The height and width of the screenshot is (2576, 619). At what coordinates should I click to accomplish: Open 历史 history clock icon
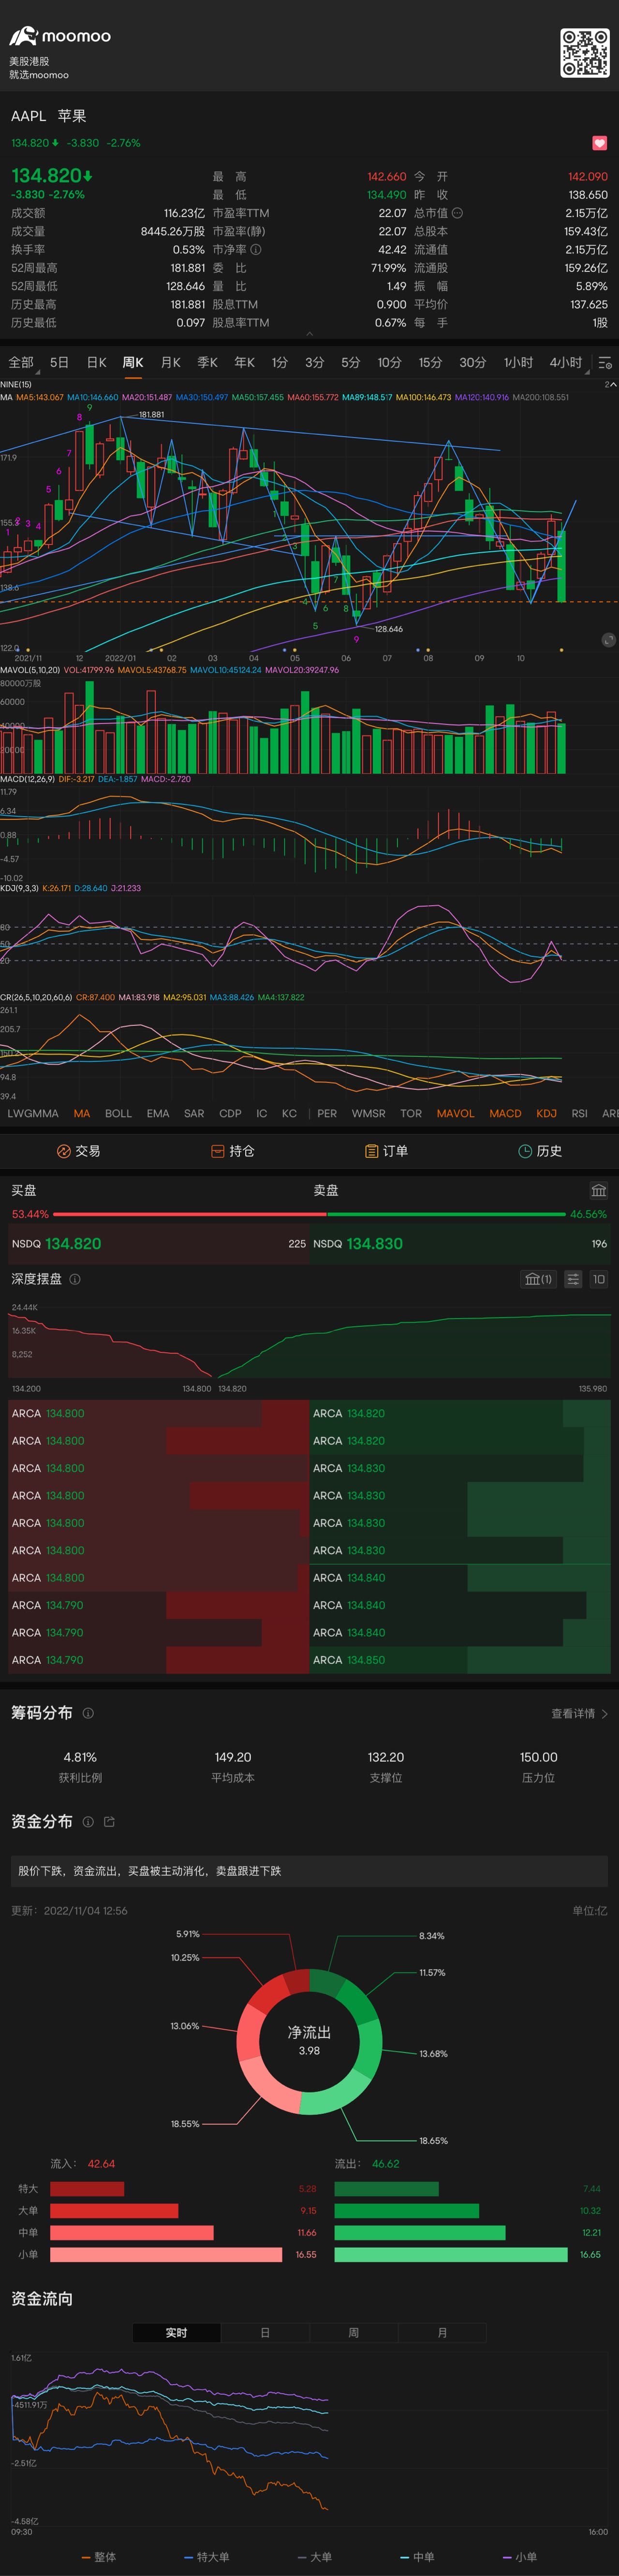coord(525,1151)
